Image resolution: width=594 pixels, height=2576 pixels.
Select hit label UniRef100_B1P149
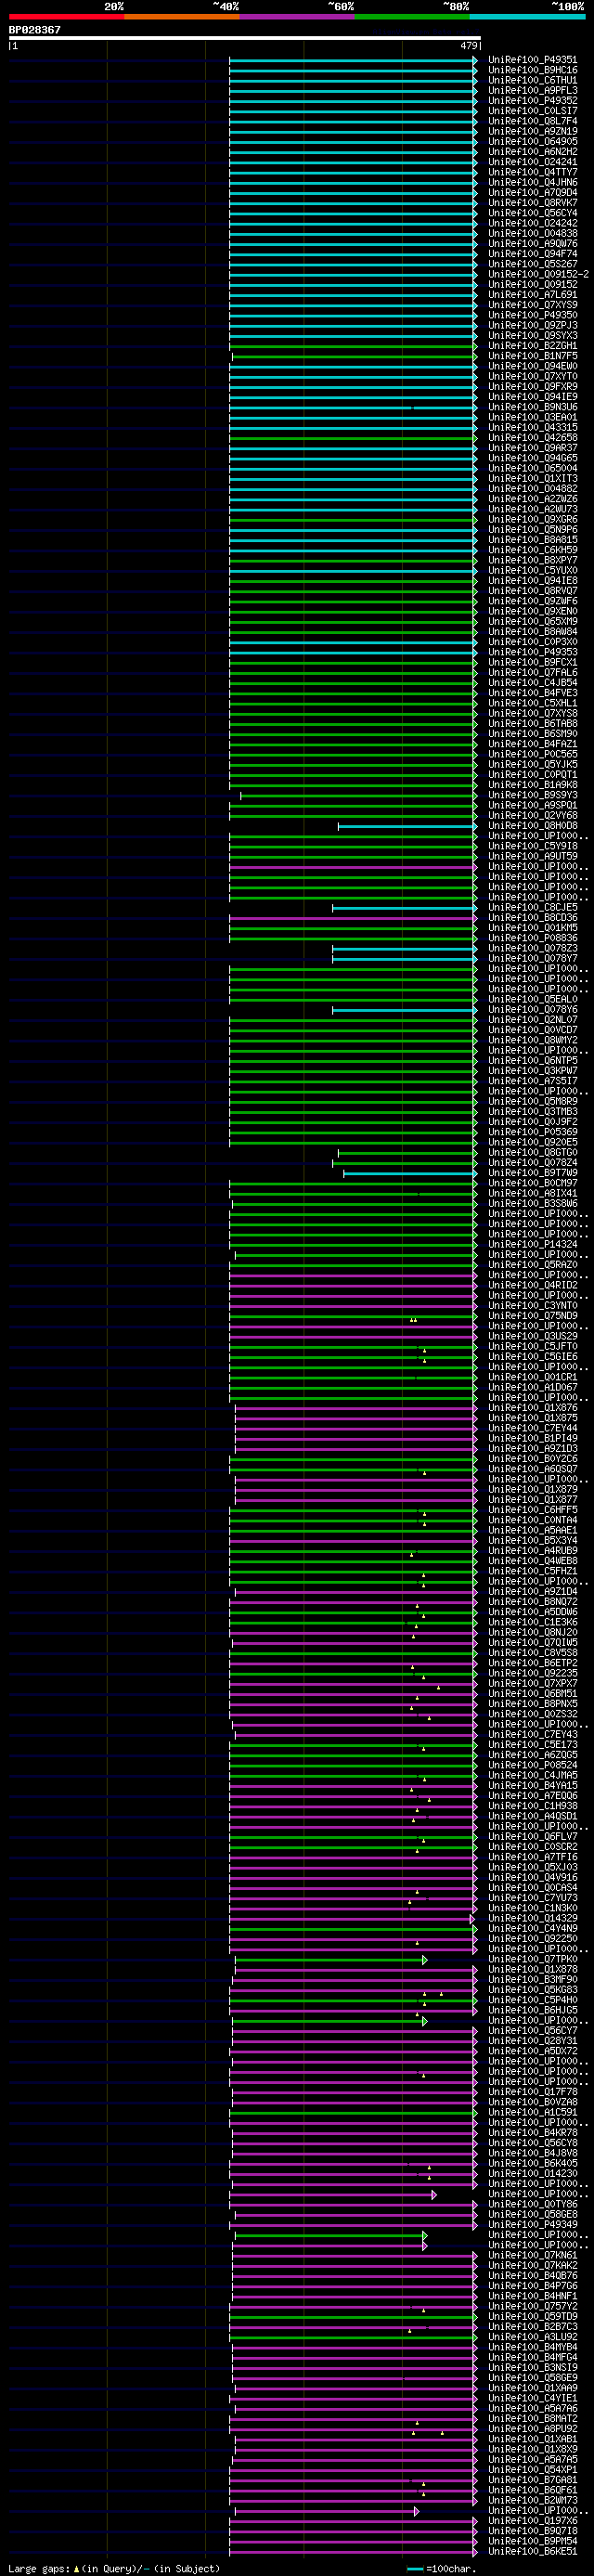(x=533, y=1438)
